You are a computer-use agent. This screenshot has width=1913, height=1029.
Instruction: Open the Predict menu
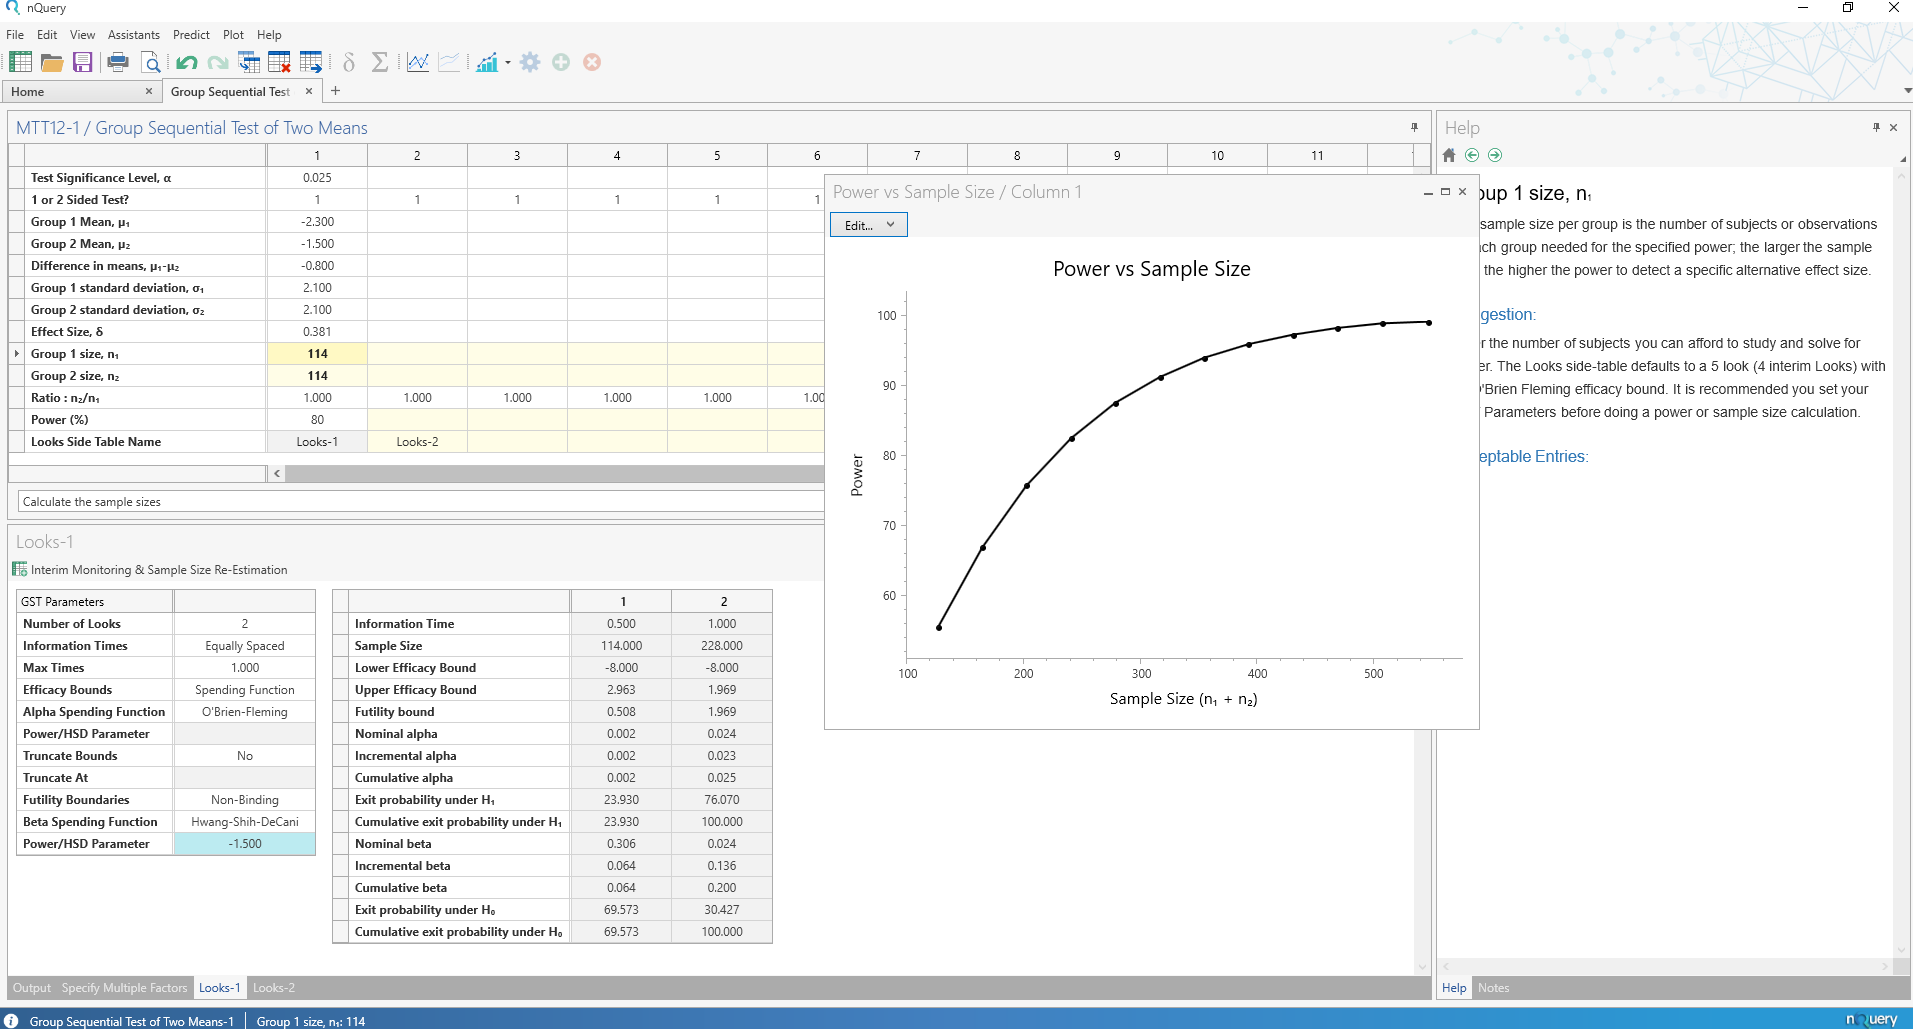point(191,34)
